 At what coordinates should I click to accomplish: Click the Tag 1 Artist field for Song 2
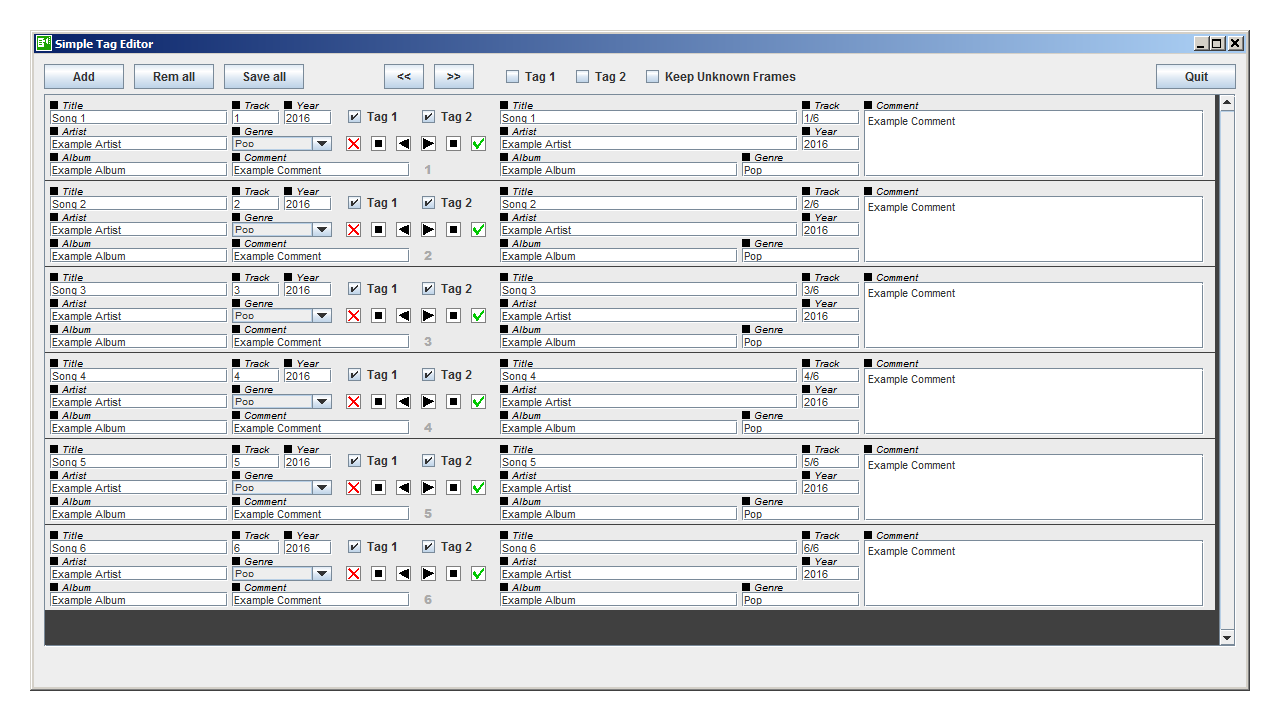pyautogui.click(x=139, y=230)
